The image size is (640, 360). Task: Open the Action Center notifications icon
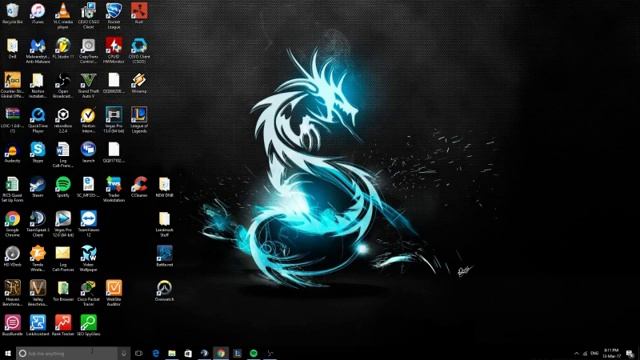[630, 353]
